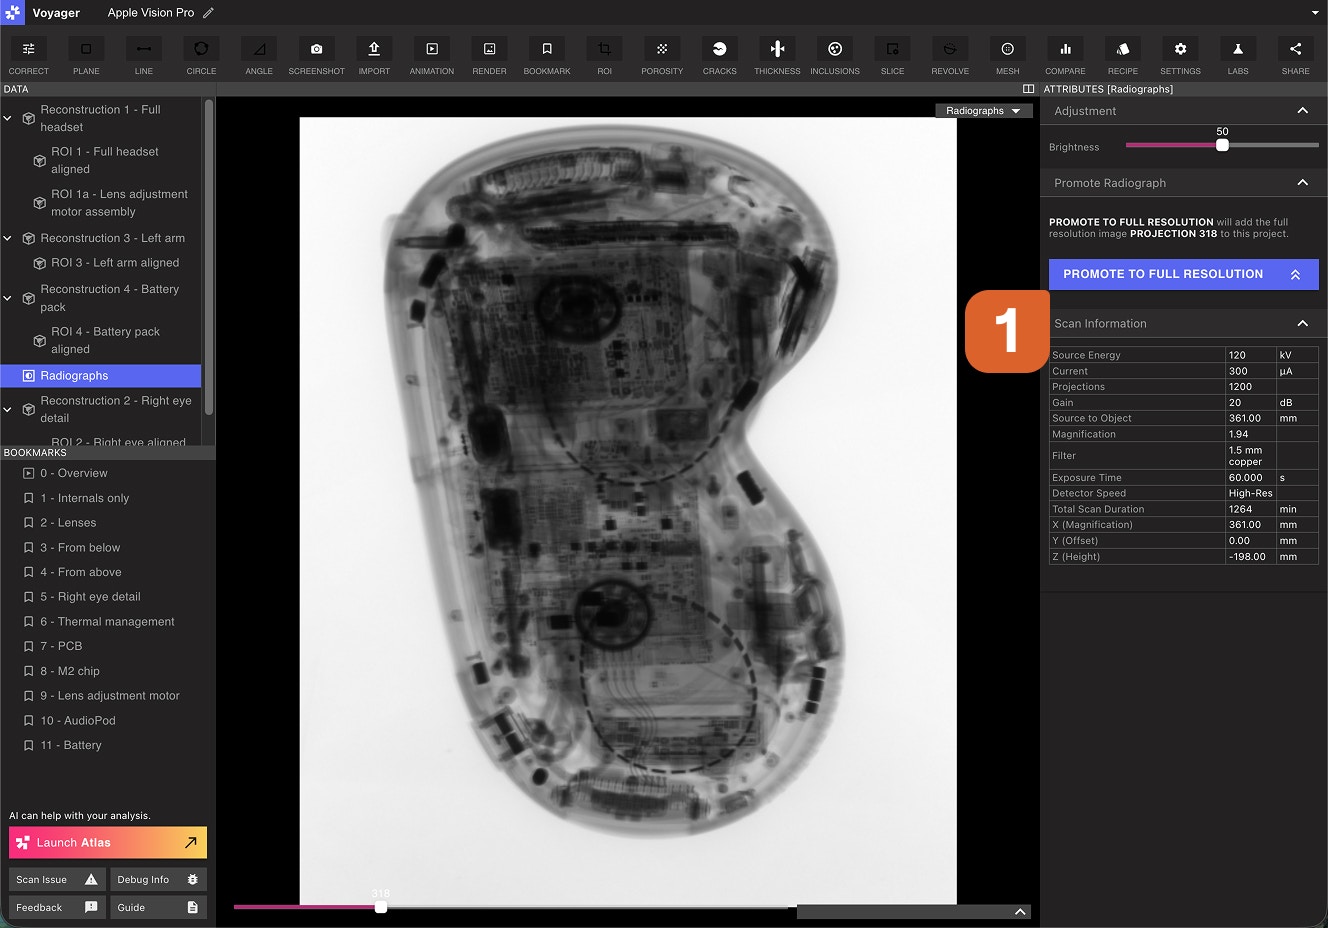Click the Inclusions tool icon
Viewport: 1328px width, 928px height.
pyautogui.click(x=835, y=50)
